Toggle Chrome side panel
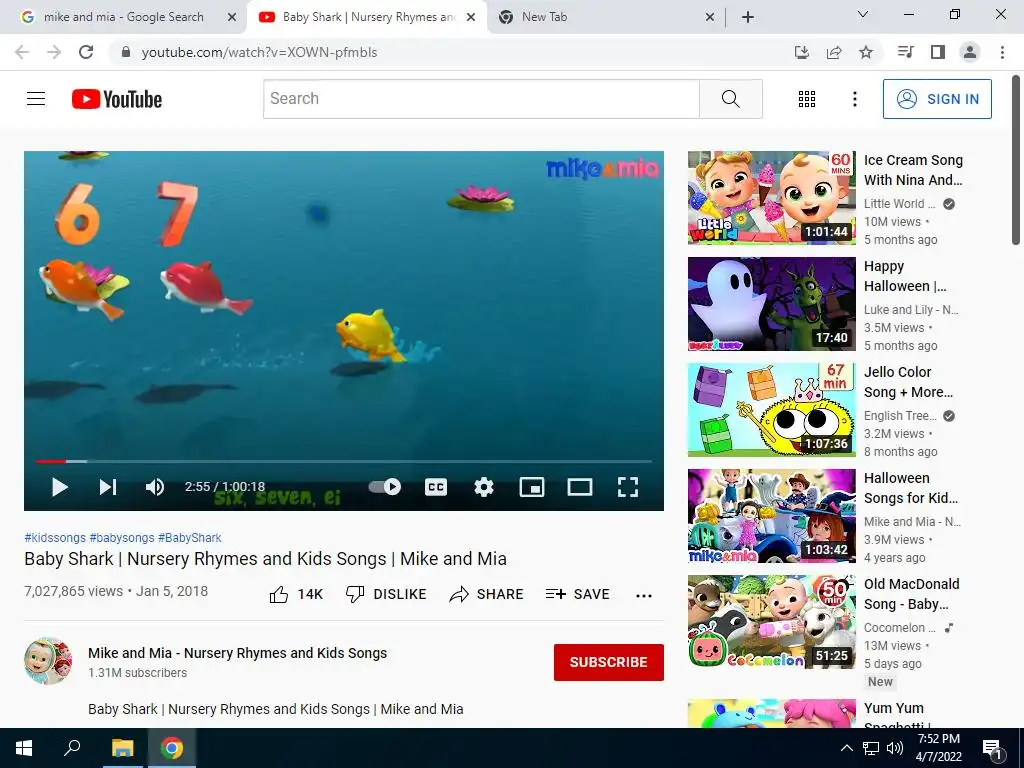 (938, 52)
